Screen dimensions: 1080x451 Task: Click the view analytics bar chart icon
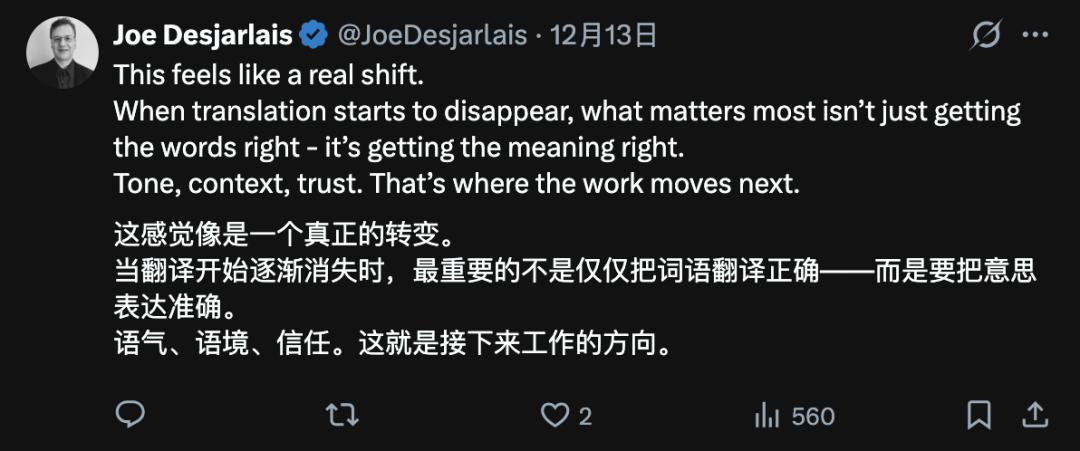tap(767, 415)
